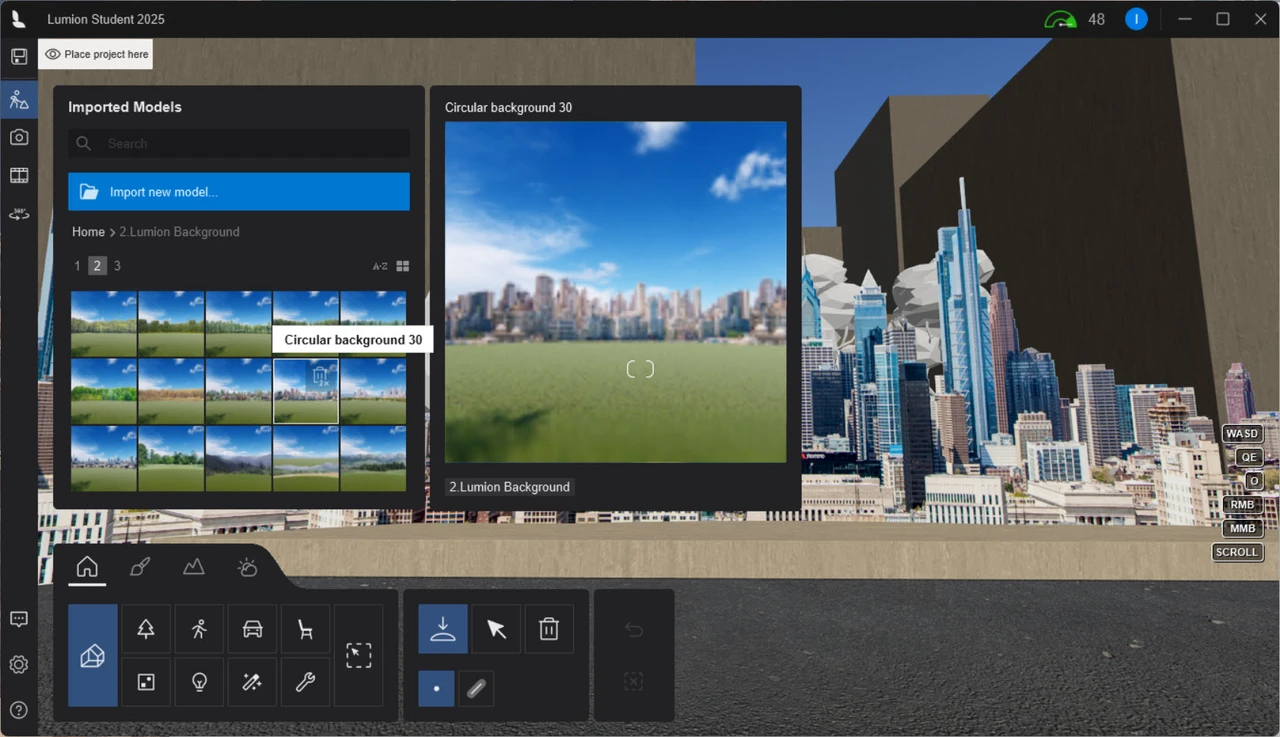This screenshot has width=1280, height=737.
Task: Switch to Build mode in the left sidebar
Action: point(19,99)
